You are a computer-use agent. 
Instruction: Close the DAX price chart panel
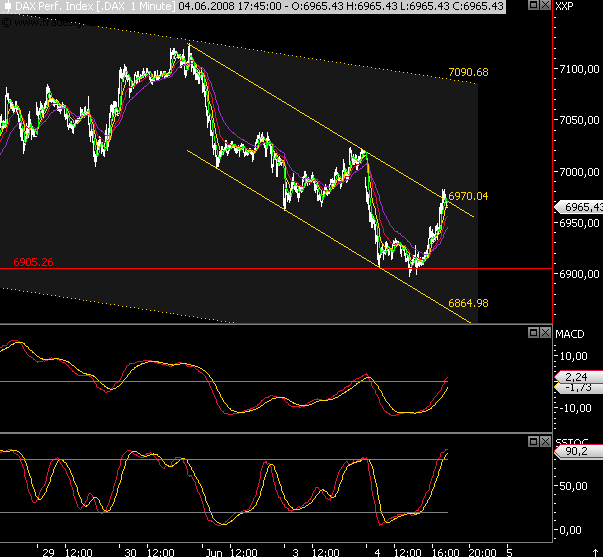click(x=545, y=5)
